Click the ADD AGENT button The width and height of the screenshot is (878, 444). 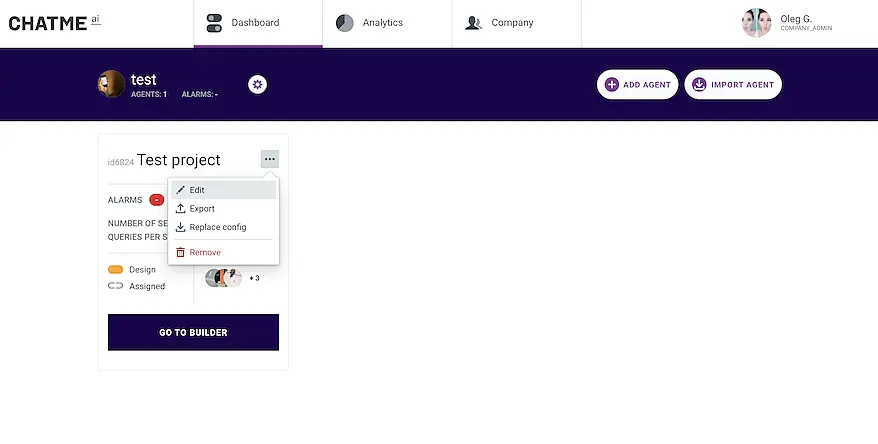[x=637, y=85]
